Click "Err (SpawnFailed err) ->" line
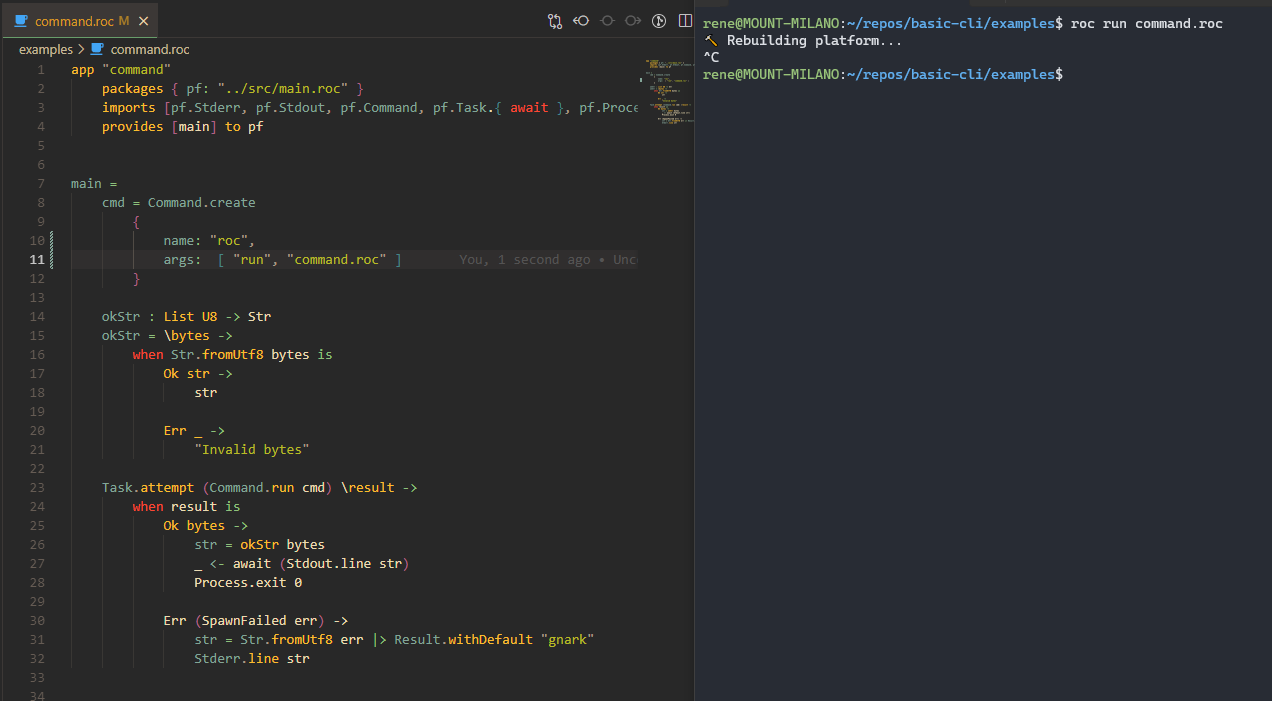The image size is (1272, 701). pyautogui.click(x=256, y=620)
